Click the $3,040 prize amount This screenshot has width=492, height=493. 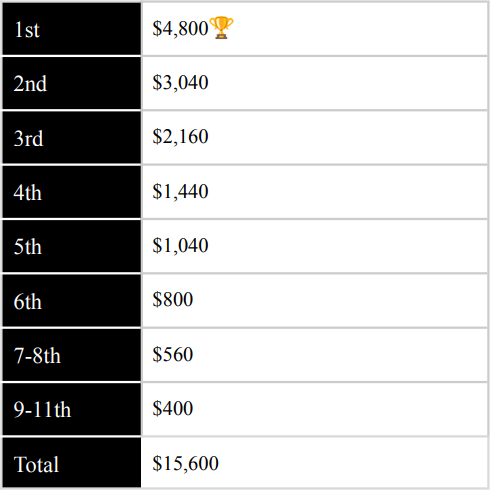(x=180, y=83)
